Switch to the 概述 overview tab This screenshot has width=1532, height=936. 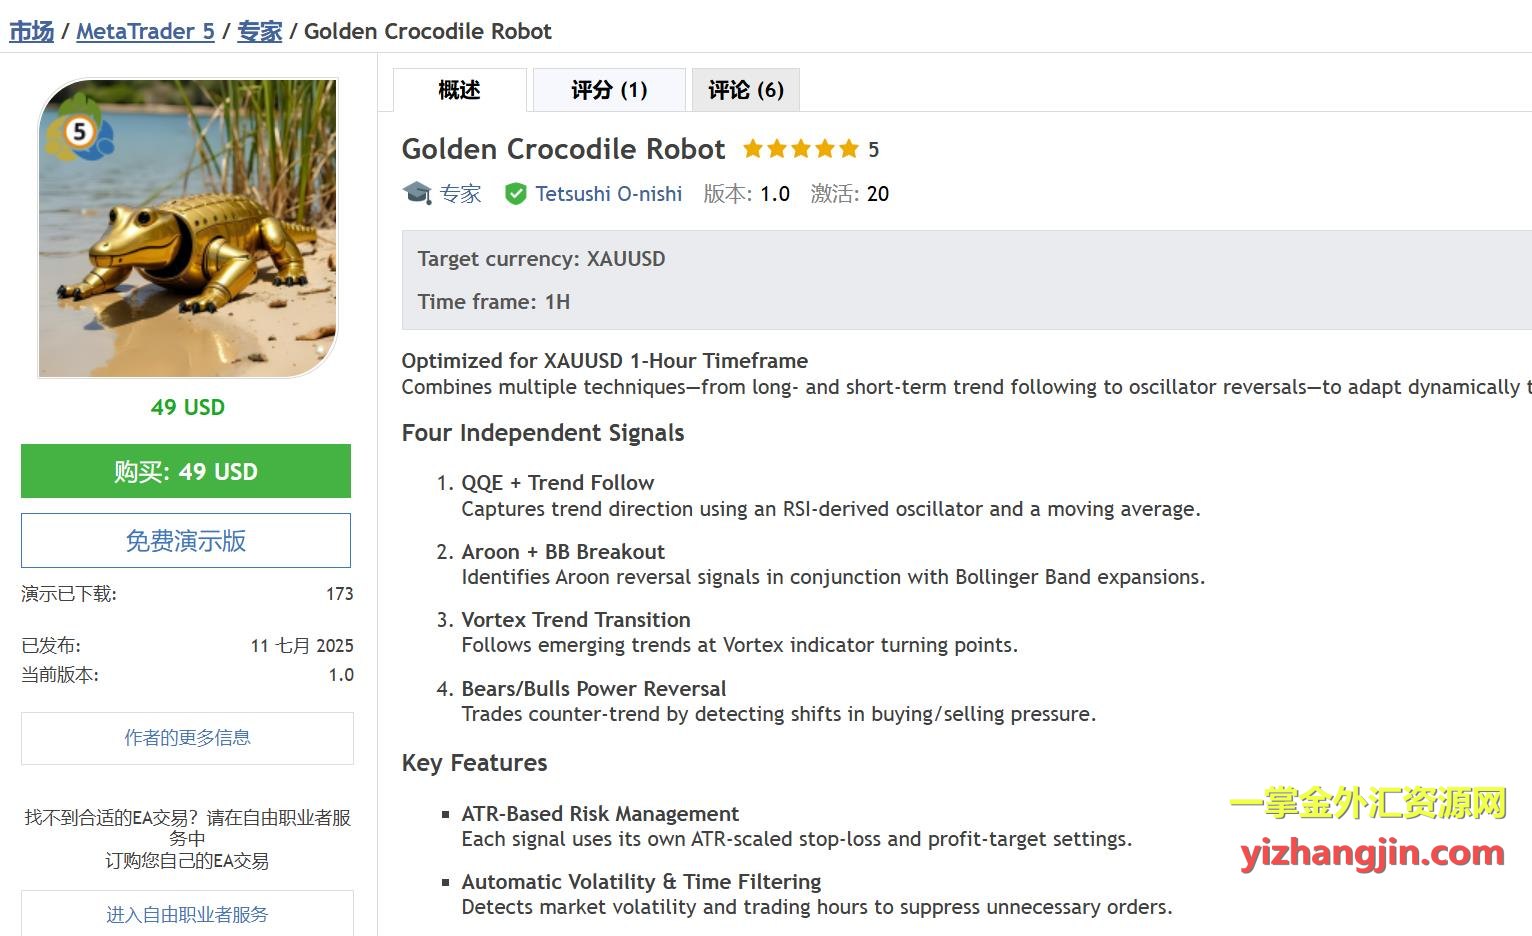click(x=459, y=90)
